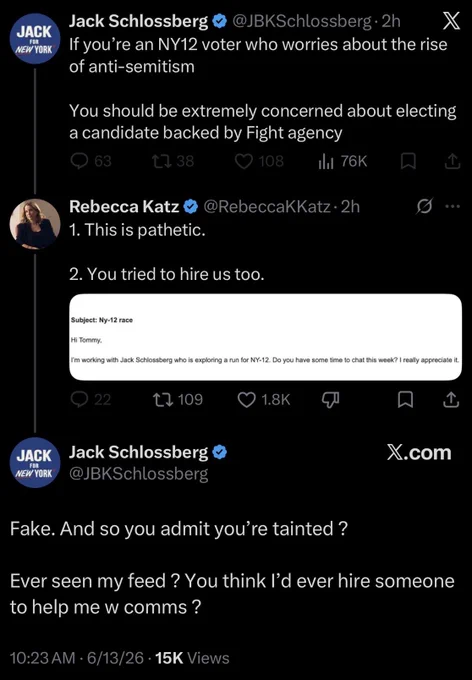
Task: Open the three-dot more menu on Katz's tweet
Action: click(452, 206)
